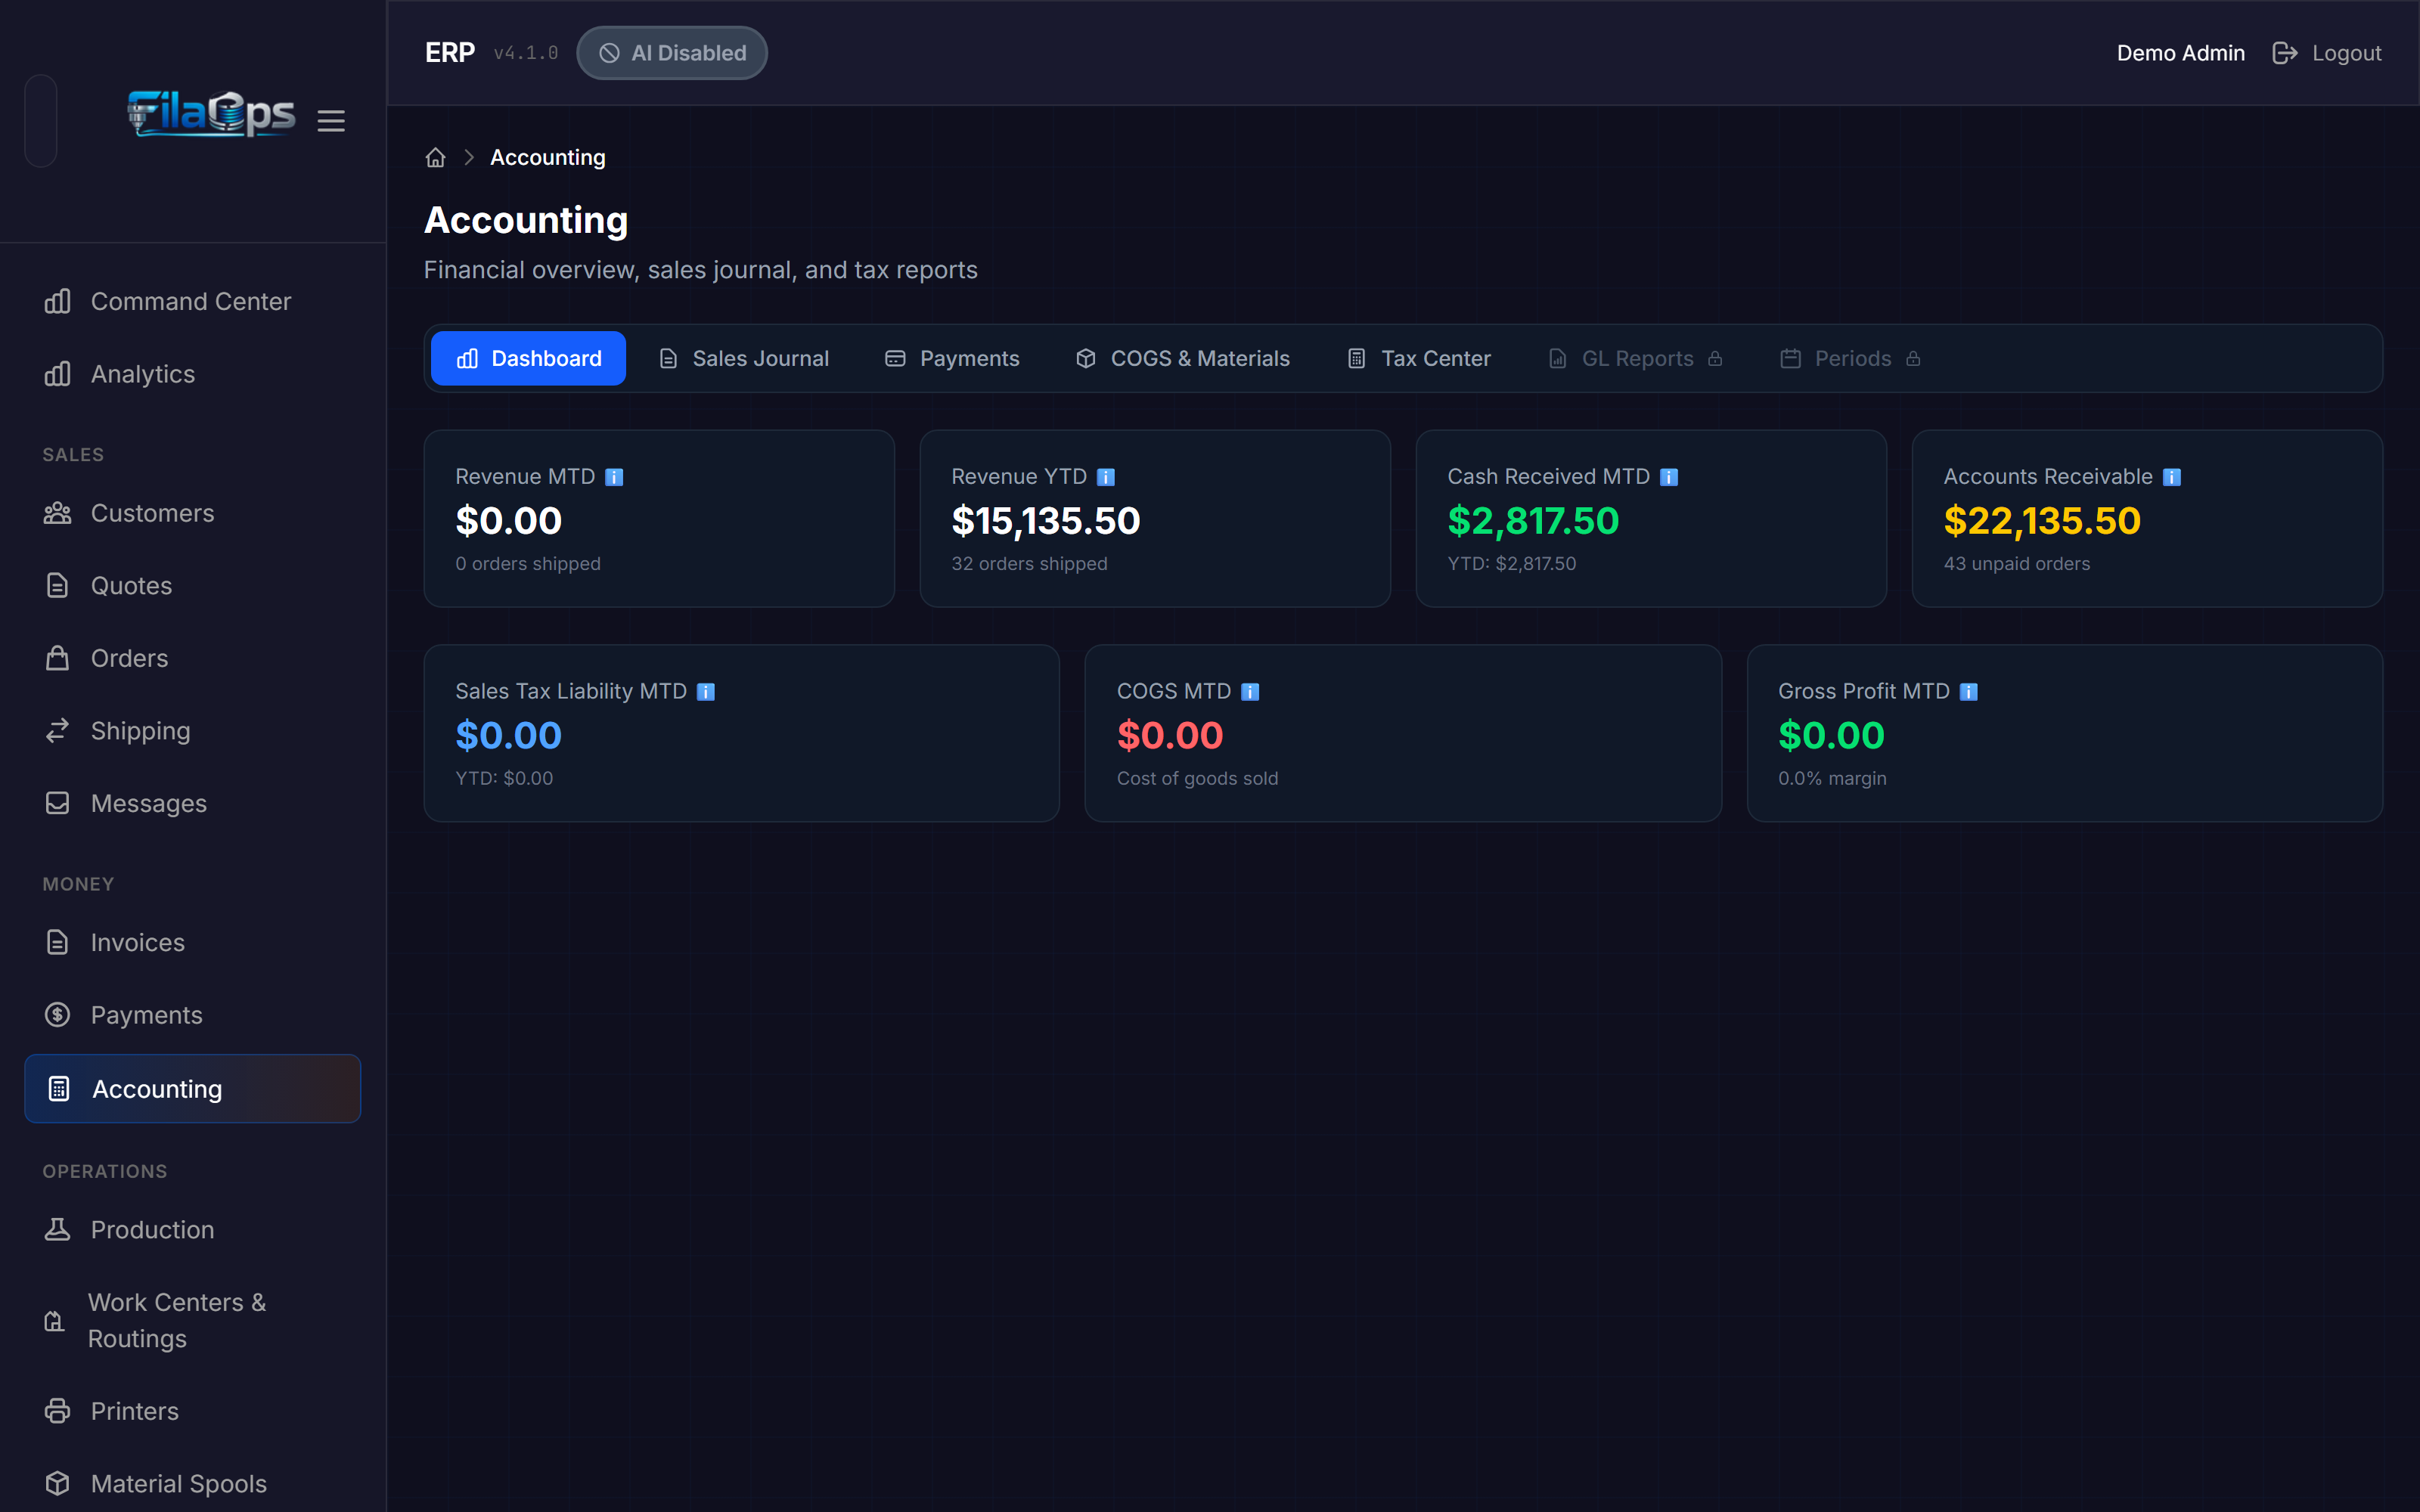Click the lock icon on the Periods tab

(x=1914, y=359)
